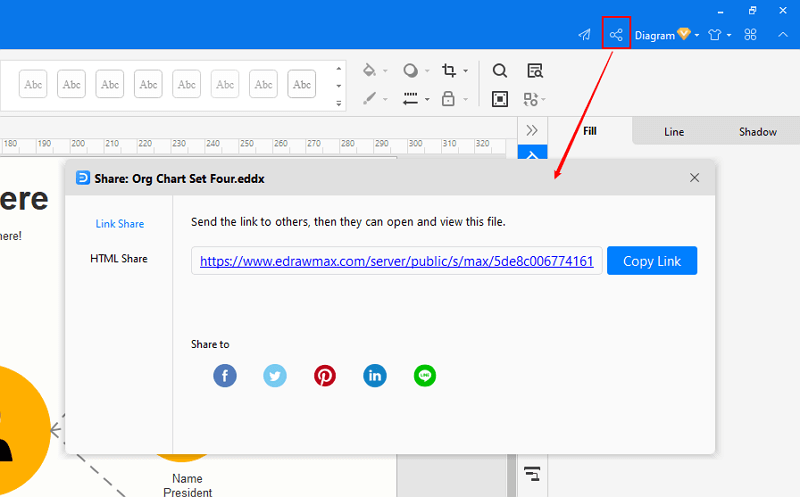Image resolution: width=800 pixels, height=497 pixels.
Task: Expand the full style gallery list
Action: pyautogui.click(x=339, y=103)
